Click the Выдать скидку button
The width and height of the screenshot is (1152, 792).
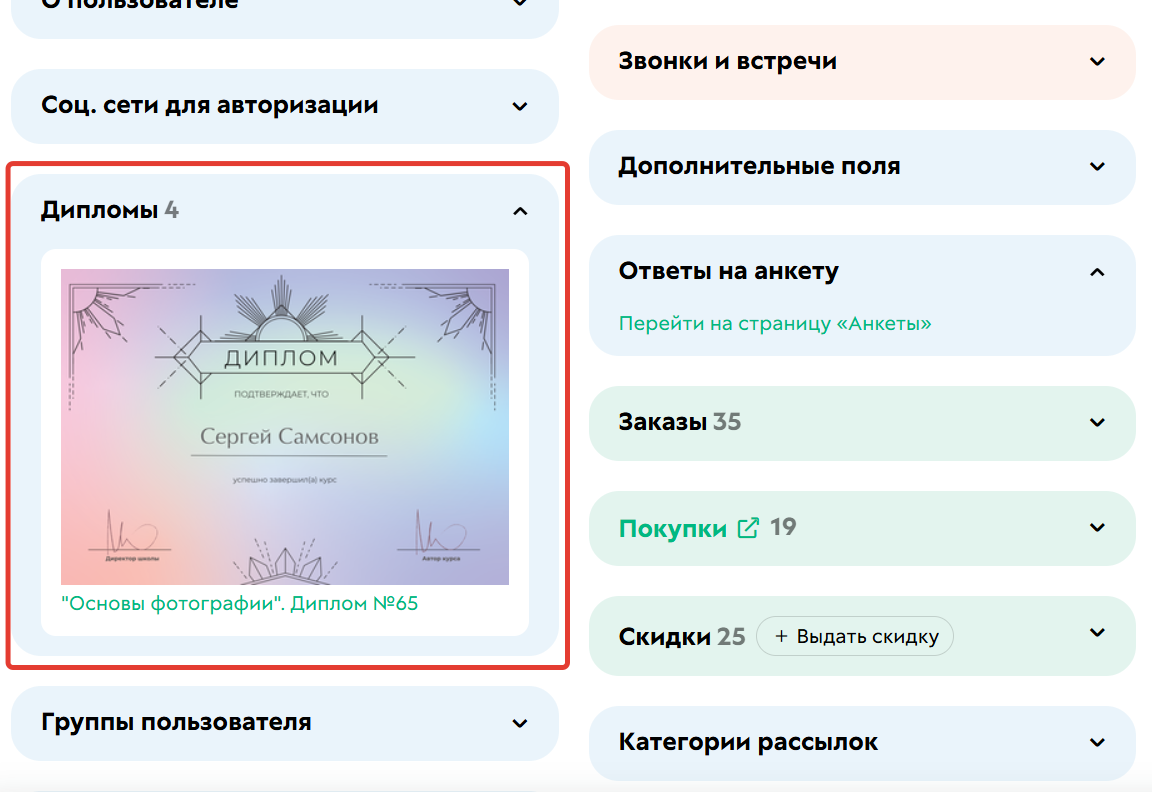[855, 636]
